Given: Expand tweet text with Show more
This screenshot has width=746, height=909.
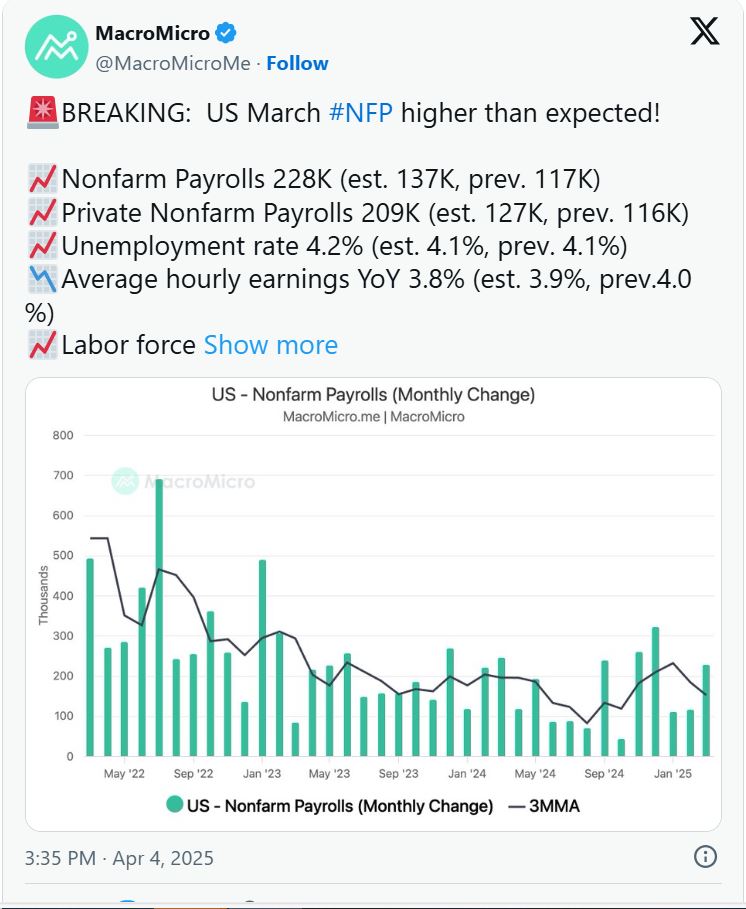Looking at the screenshot, I should 271,345.
